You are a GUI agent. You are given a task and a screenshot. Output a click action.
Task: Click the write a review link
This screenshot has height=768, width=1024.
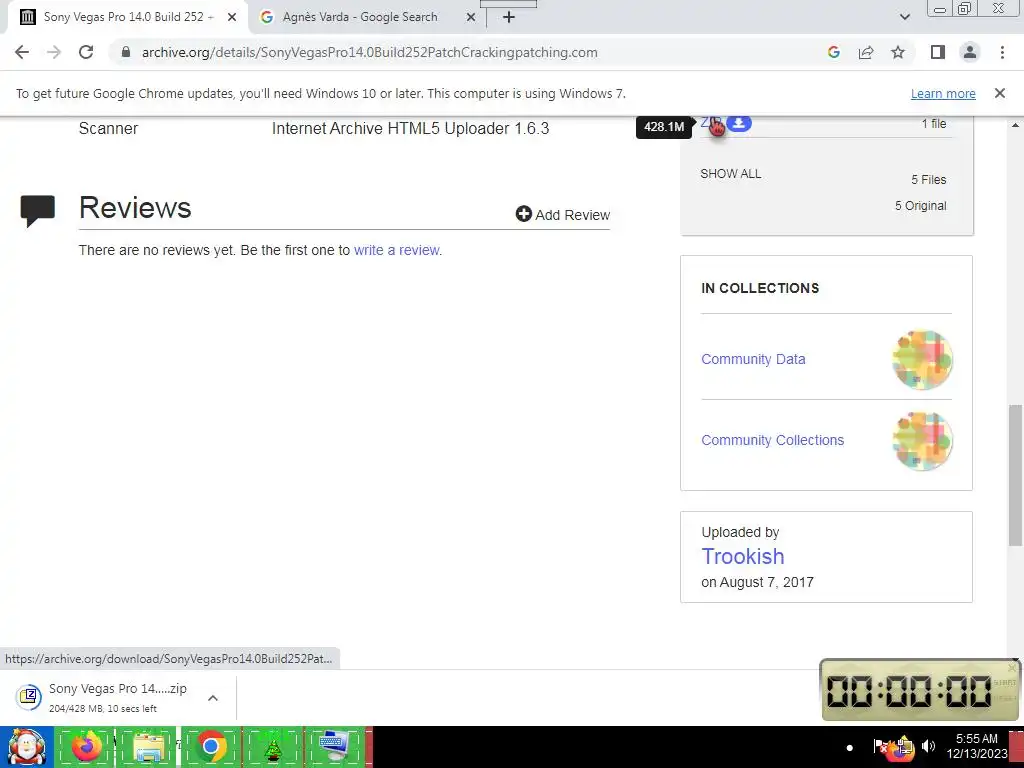(396, 250)
